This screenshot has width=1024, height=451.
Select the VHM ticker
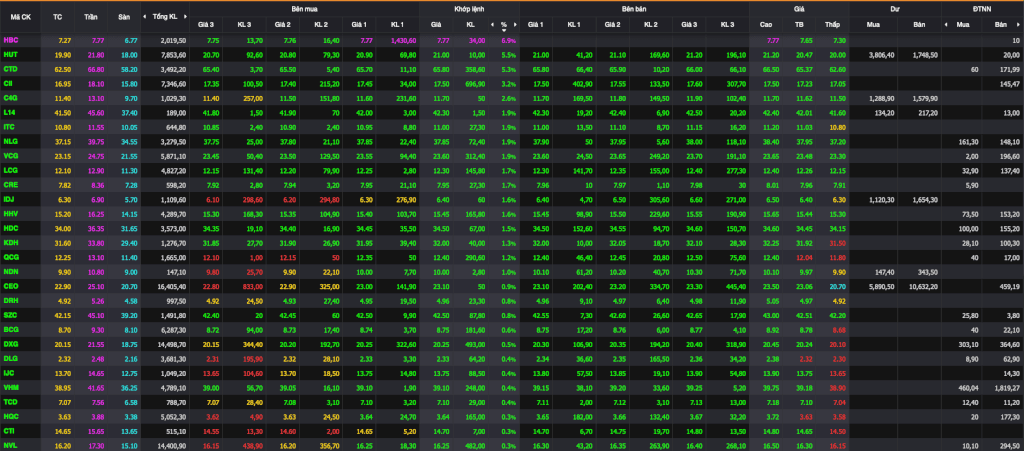pyautogui.click(x=10, y=386)
